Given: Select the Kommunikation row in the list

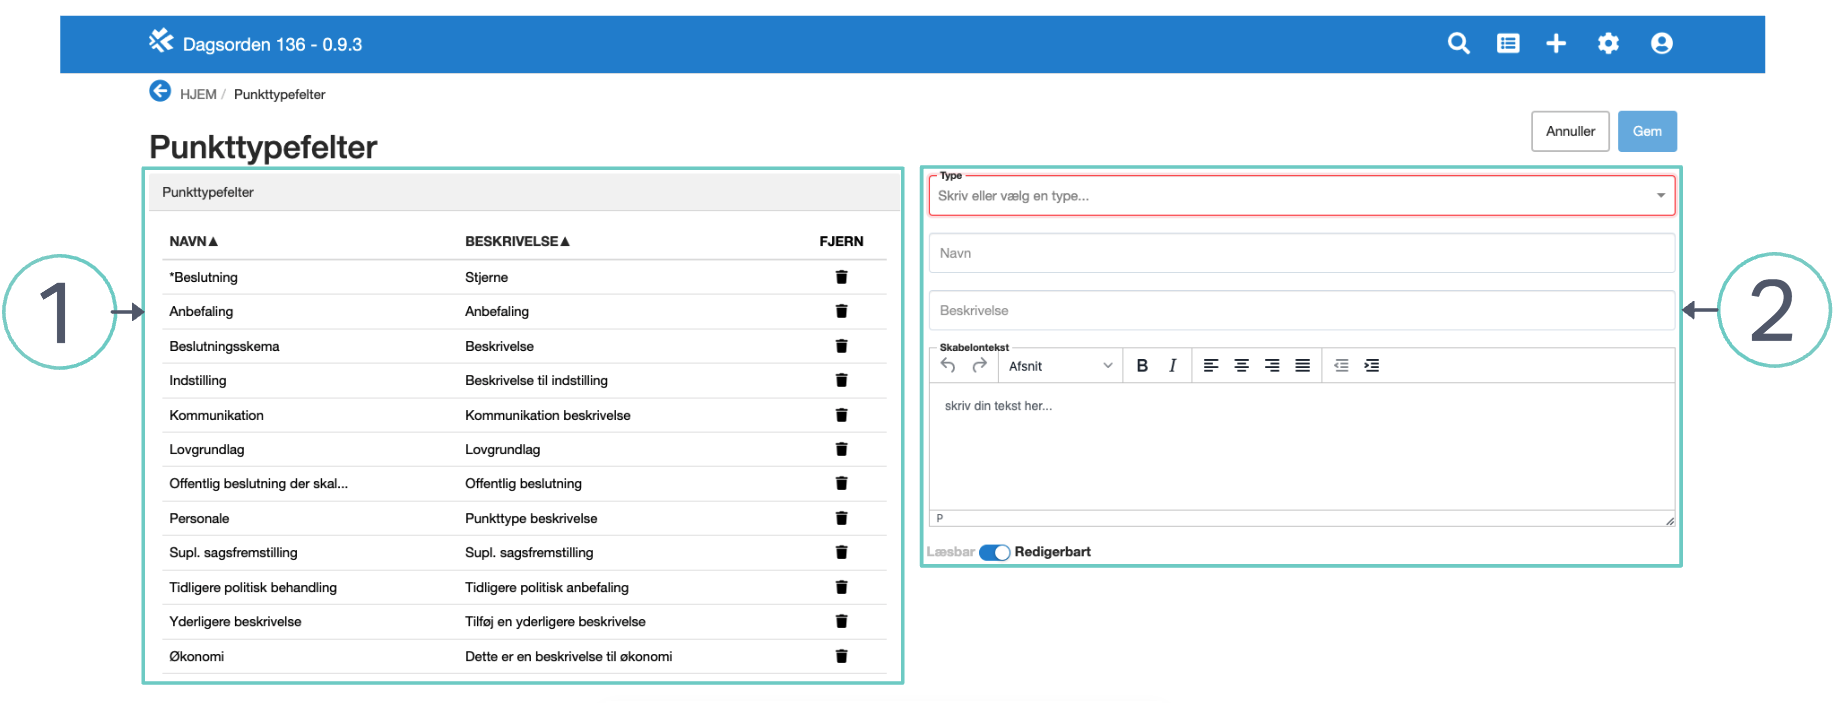Looking at the screenshot, I should 217,415.
